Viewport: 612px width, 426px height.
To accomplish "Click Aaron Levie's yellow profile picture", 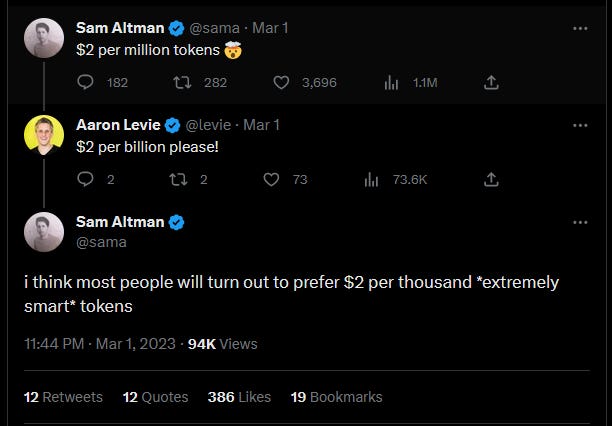I will point(44,135).
